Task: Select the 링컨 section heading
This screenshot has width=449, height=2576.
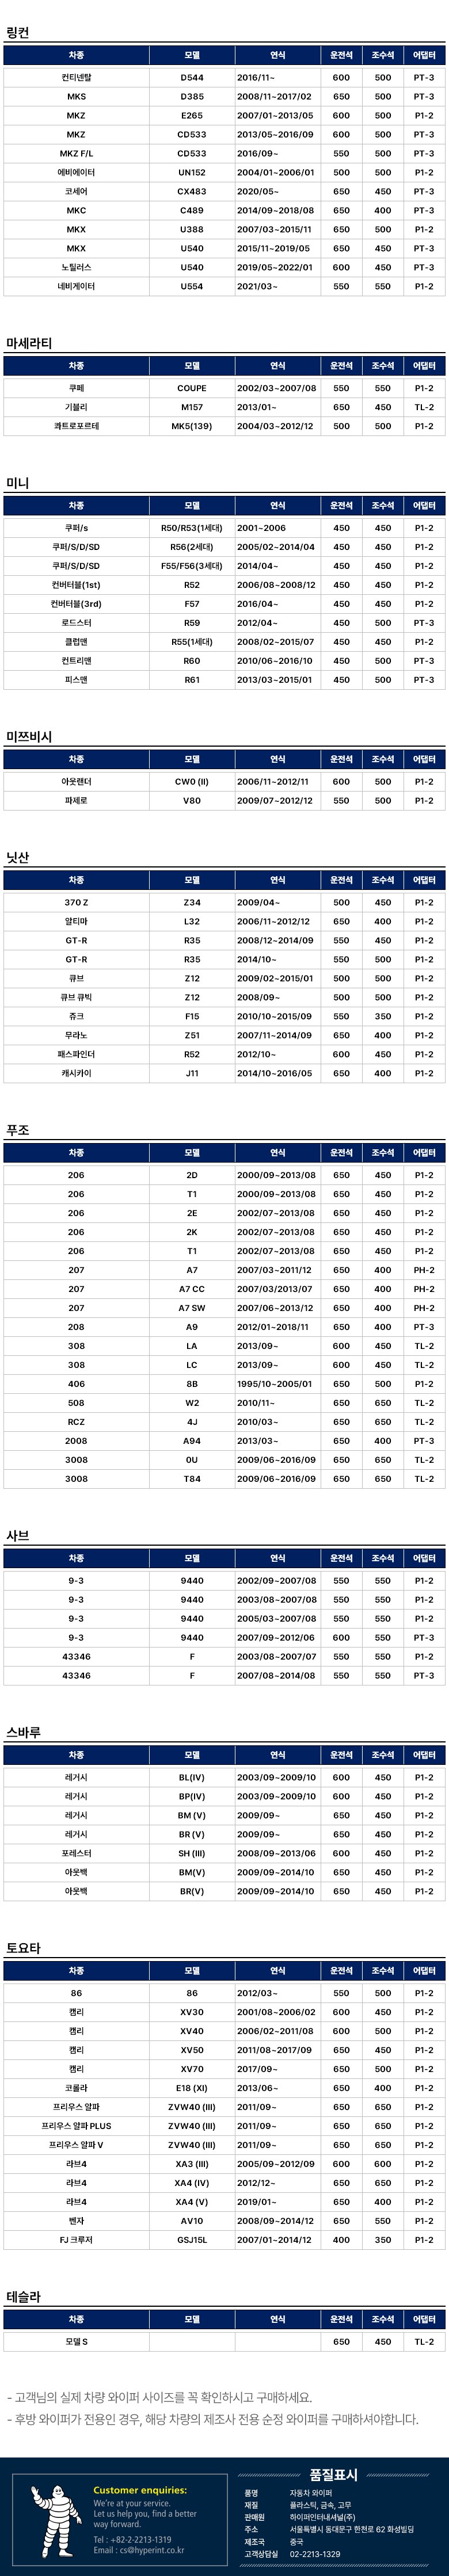Action: 18,33
